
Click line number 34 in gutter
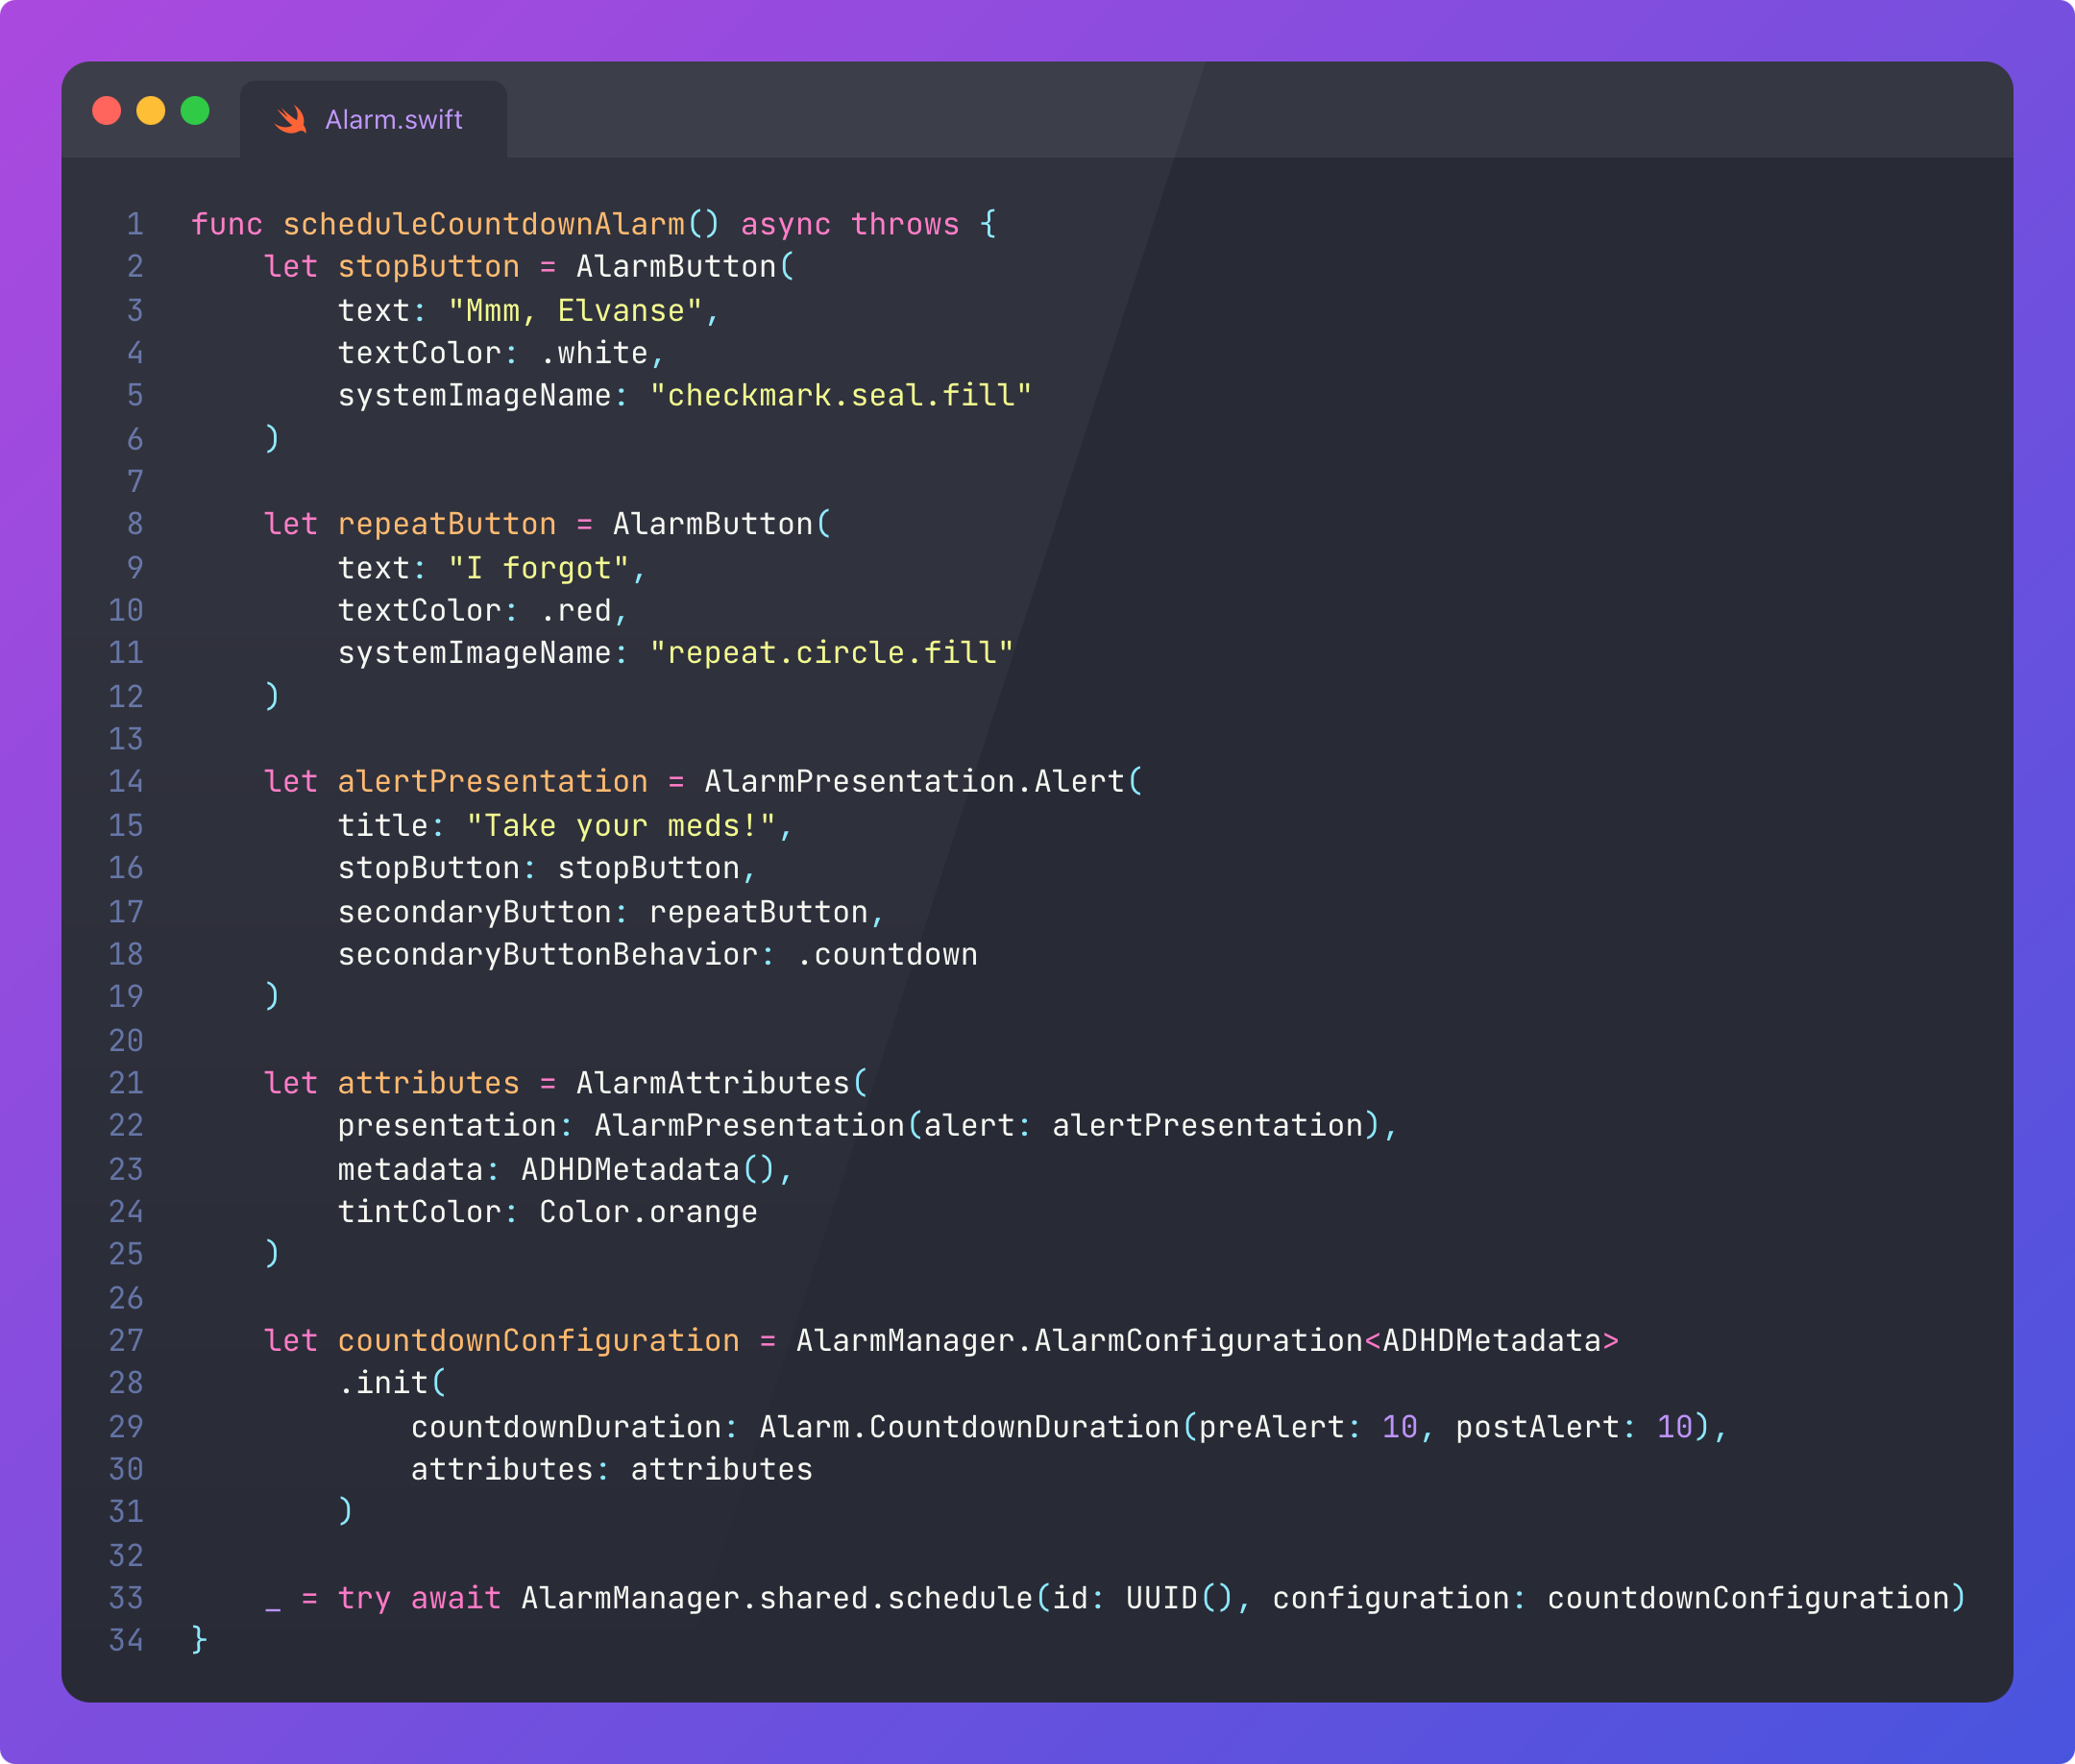point(126,1640)
